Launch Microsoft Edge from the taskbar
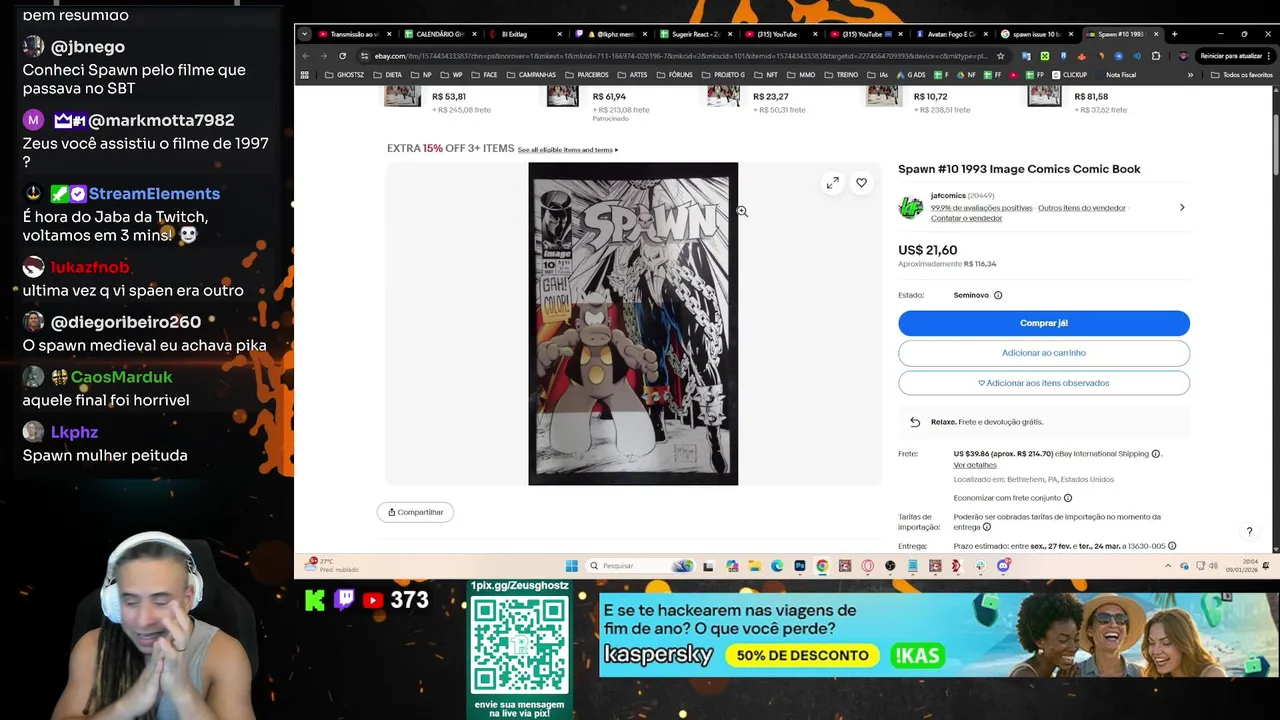 [x=777, y=566]
